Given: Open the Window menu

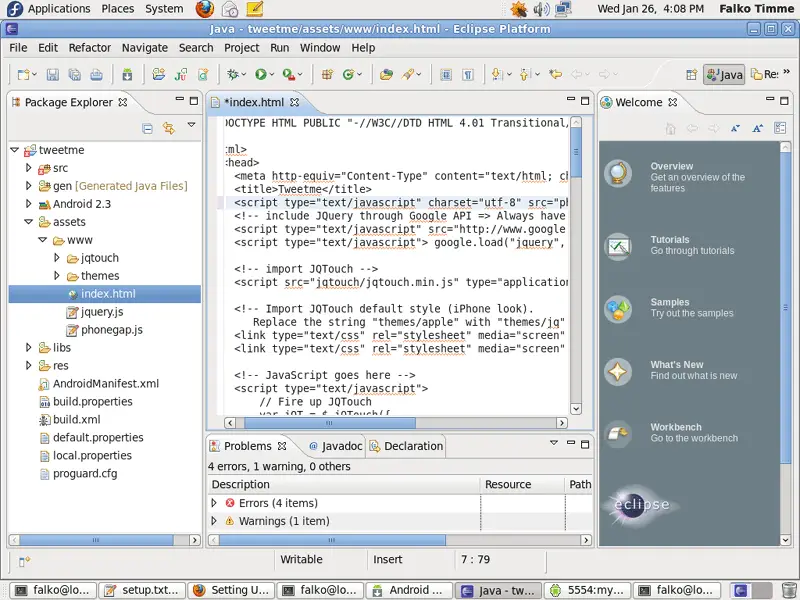Looking at the screenshot, I should [320, 47].
